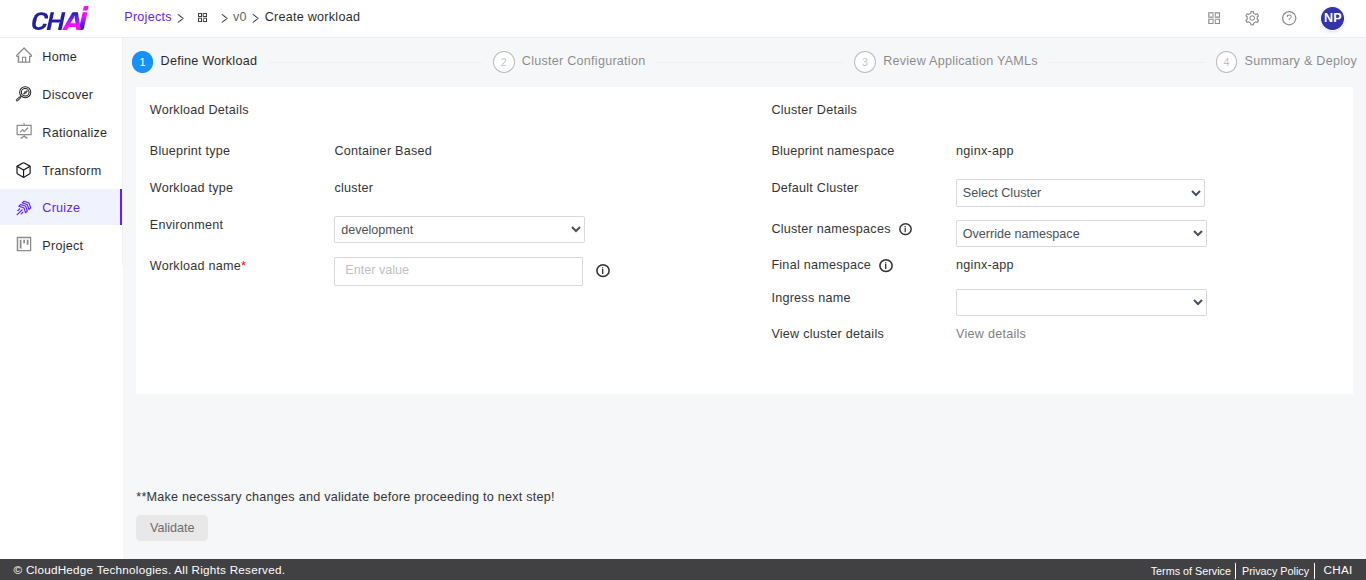
Task: Click the View details link
Action: [x=990, y=334]
